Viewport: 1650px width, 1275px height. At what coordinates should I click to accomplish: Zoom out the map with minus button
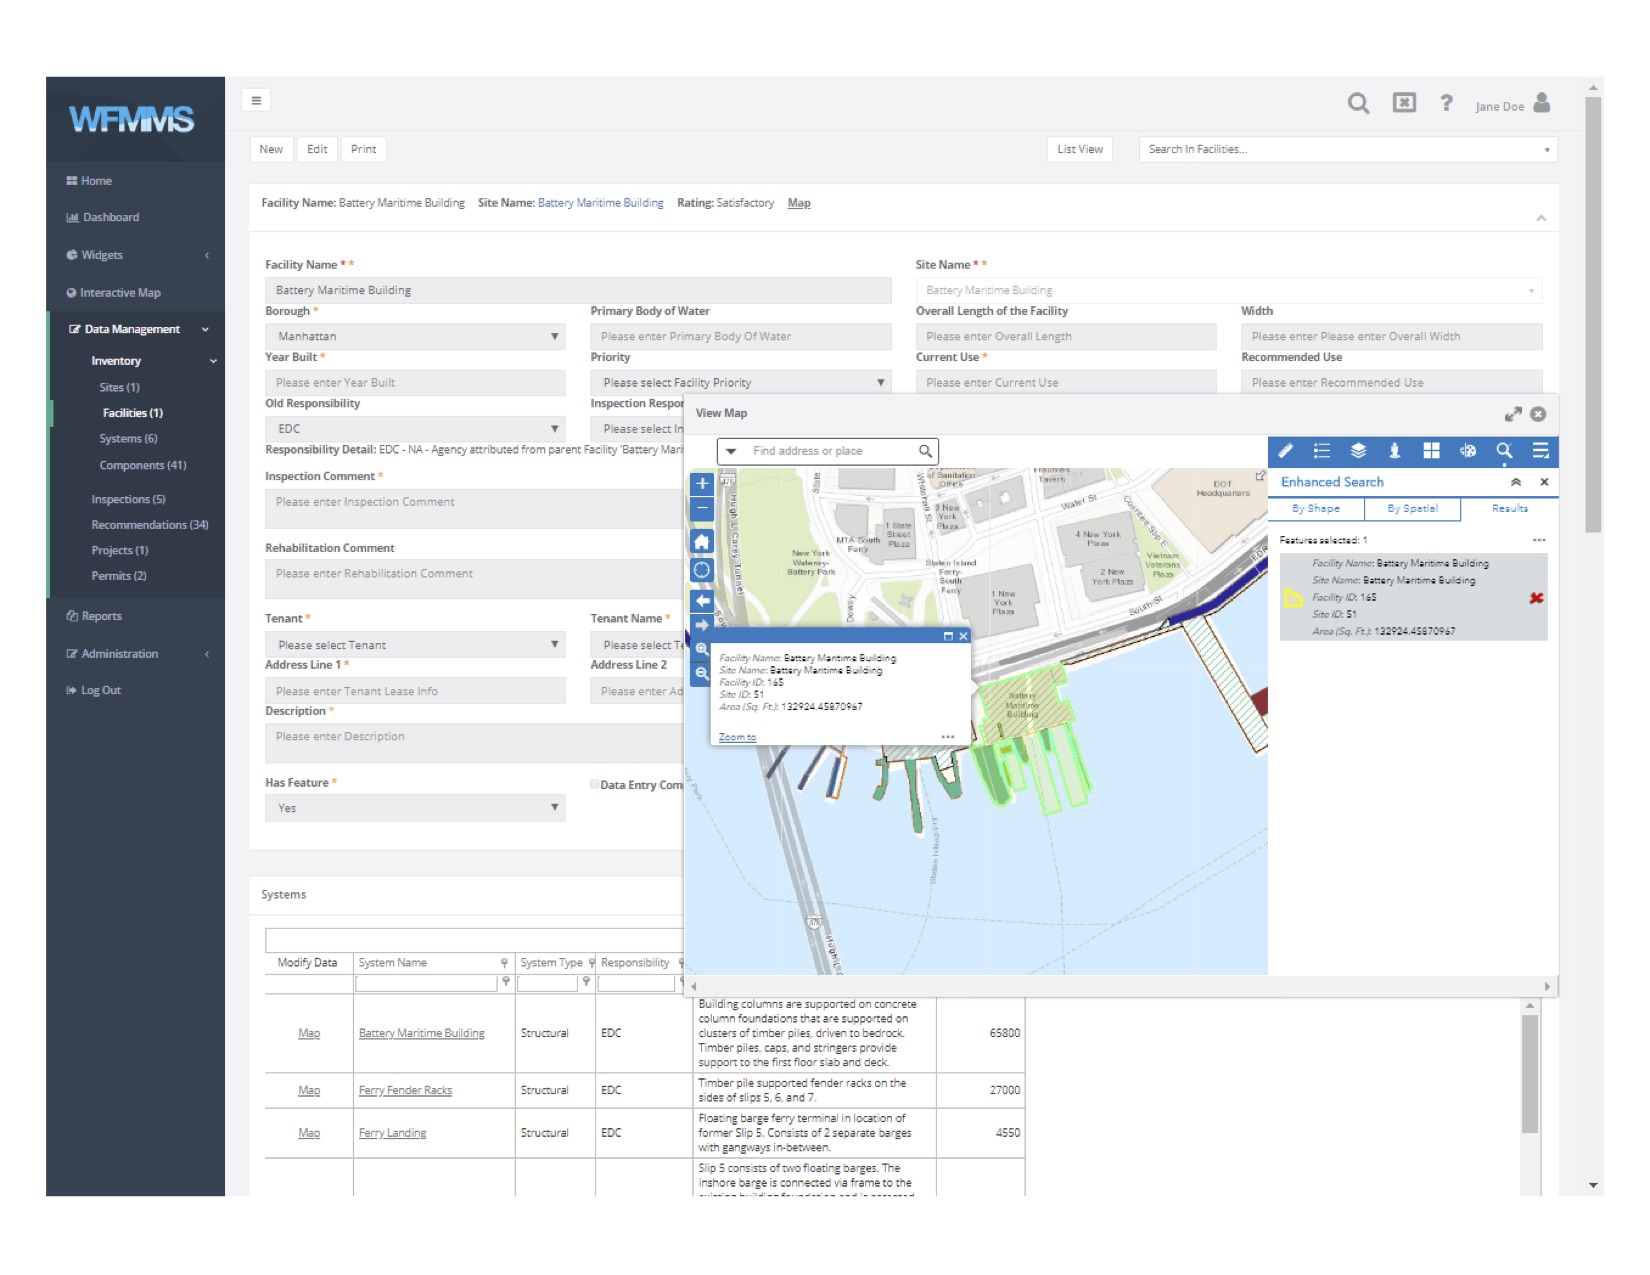point(702,508)
